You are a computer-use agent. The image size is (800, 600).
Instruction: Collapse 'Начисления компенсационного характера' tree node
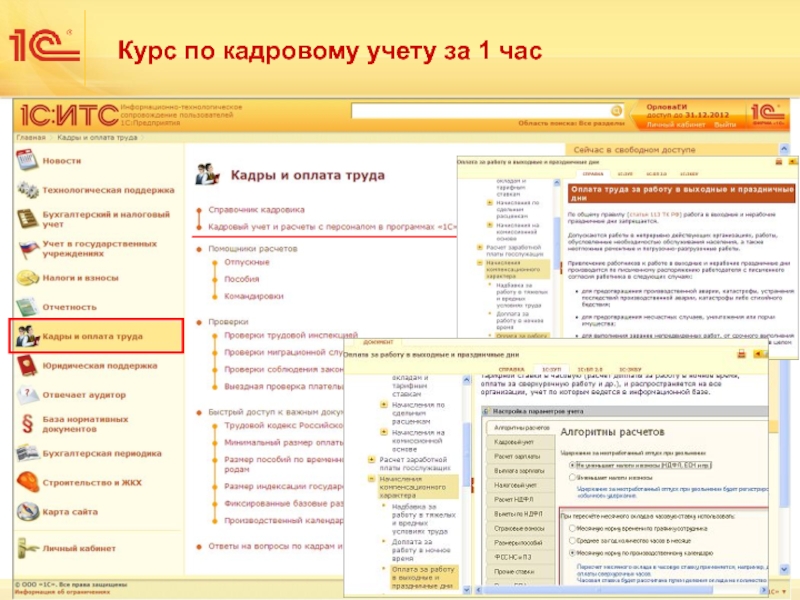click(370, 479)
